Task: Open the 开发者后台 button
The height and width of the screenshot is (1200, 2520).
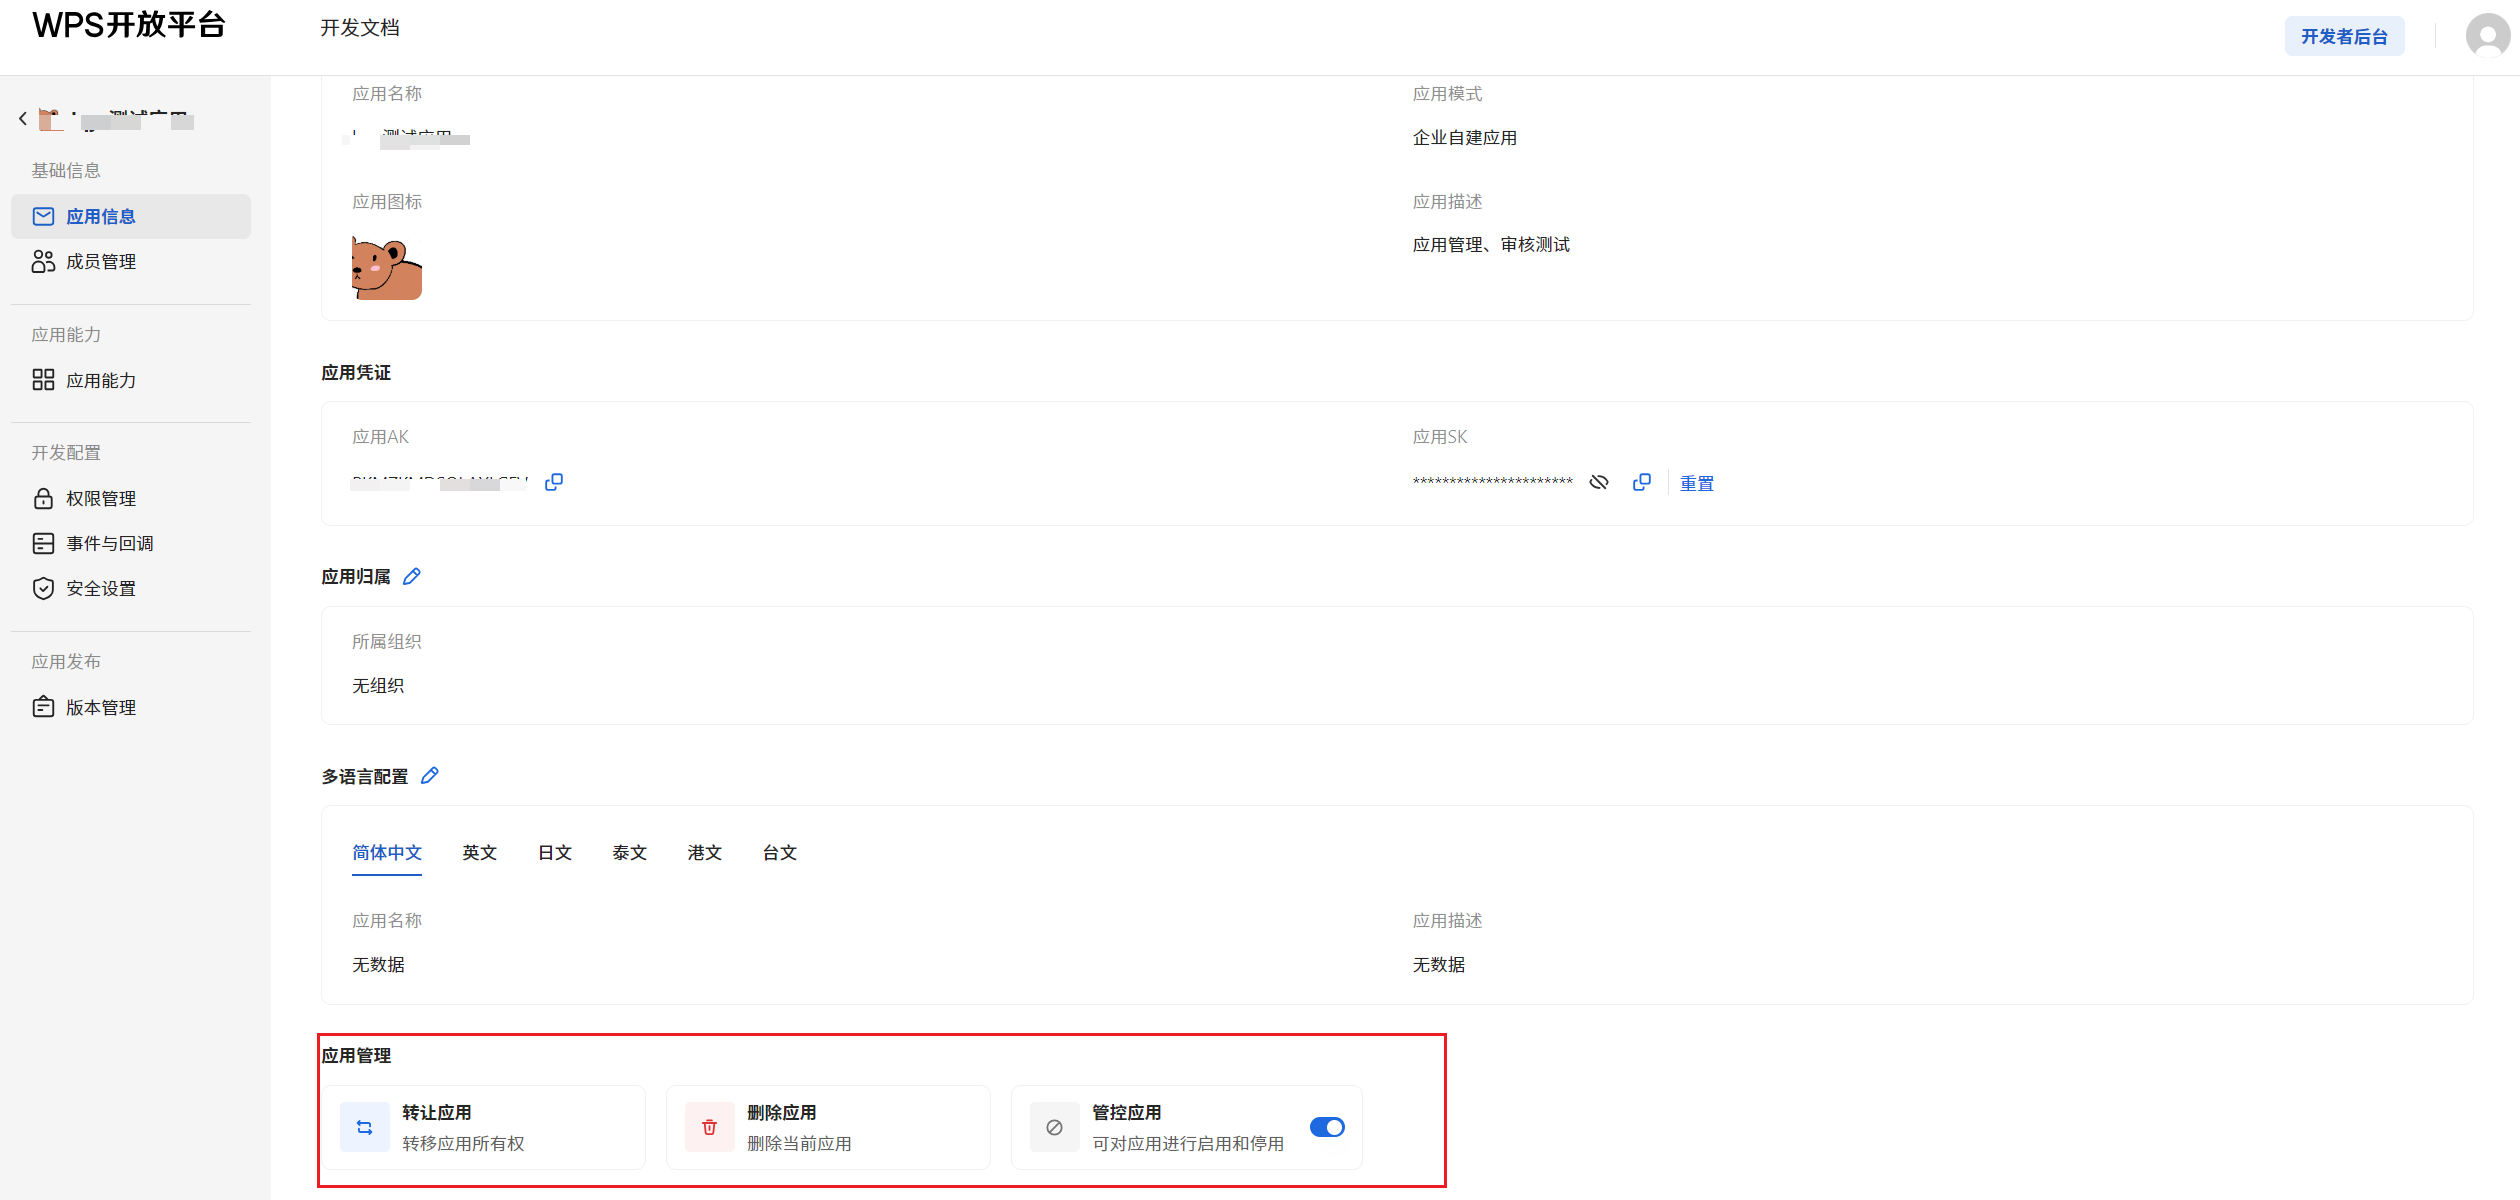Action: coord(2344,36)
